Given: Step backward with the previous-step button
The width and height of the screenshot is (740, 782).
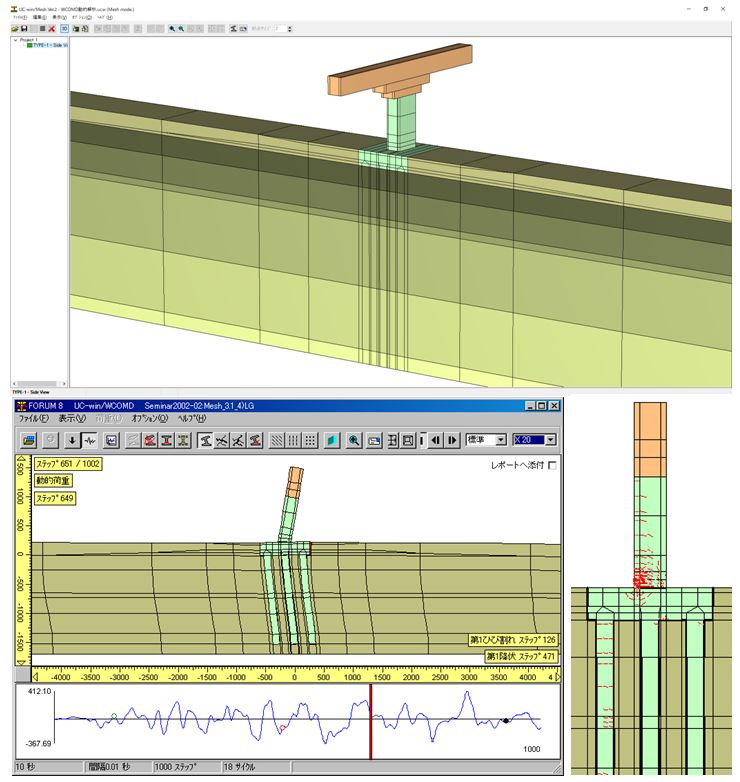Looking at the screenshot, I should (x=436, y=440).
